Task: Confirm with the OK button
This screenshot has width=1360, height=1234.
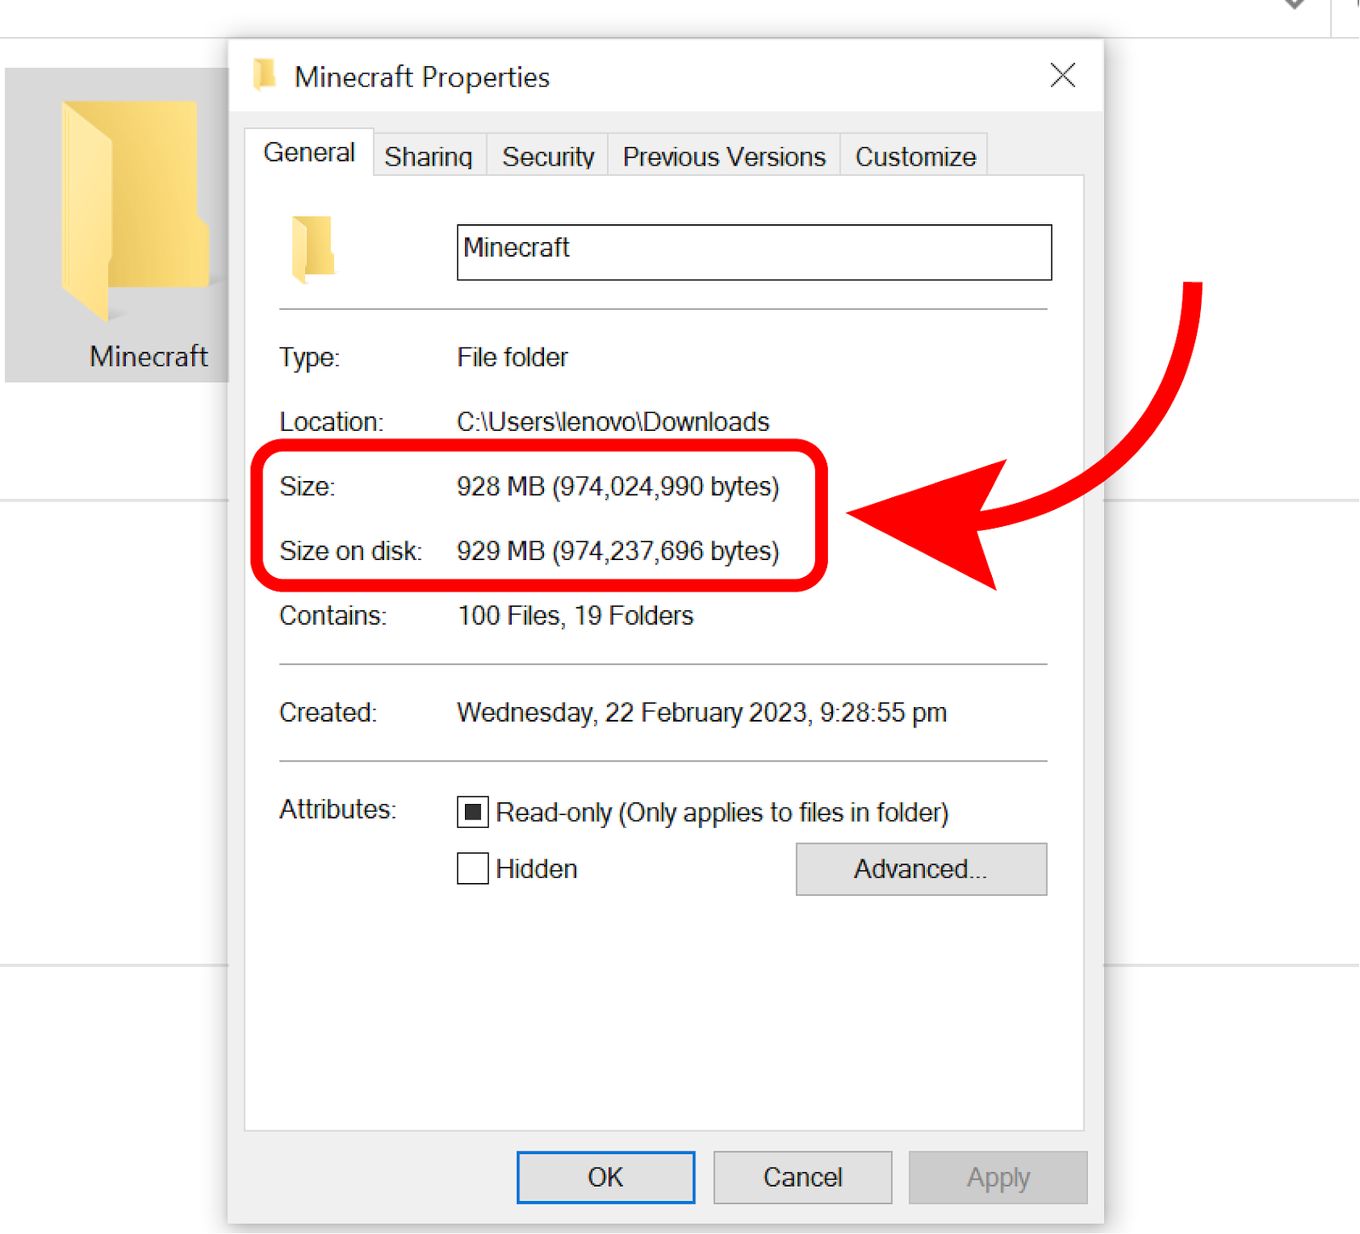Action: click(x=606, y=1177)
